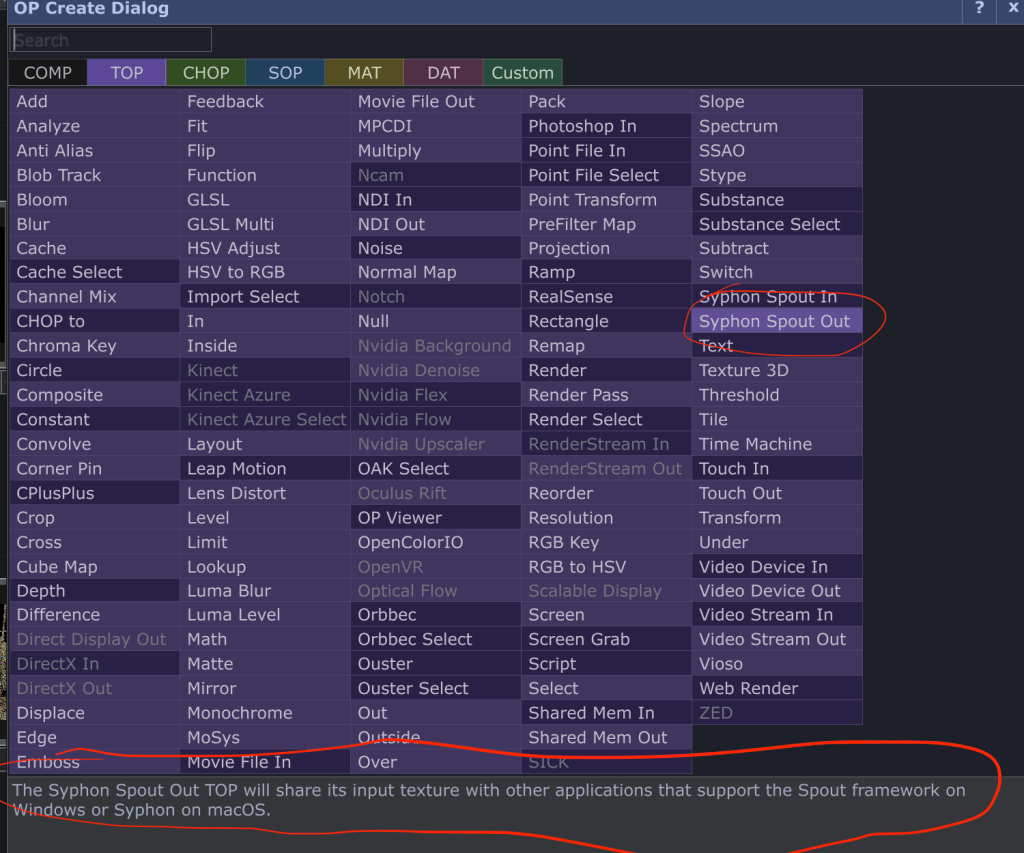Click the Search input field
The image size is (1024, 853).
(111, 40)
